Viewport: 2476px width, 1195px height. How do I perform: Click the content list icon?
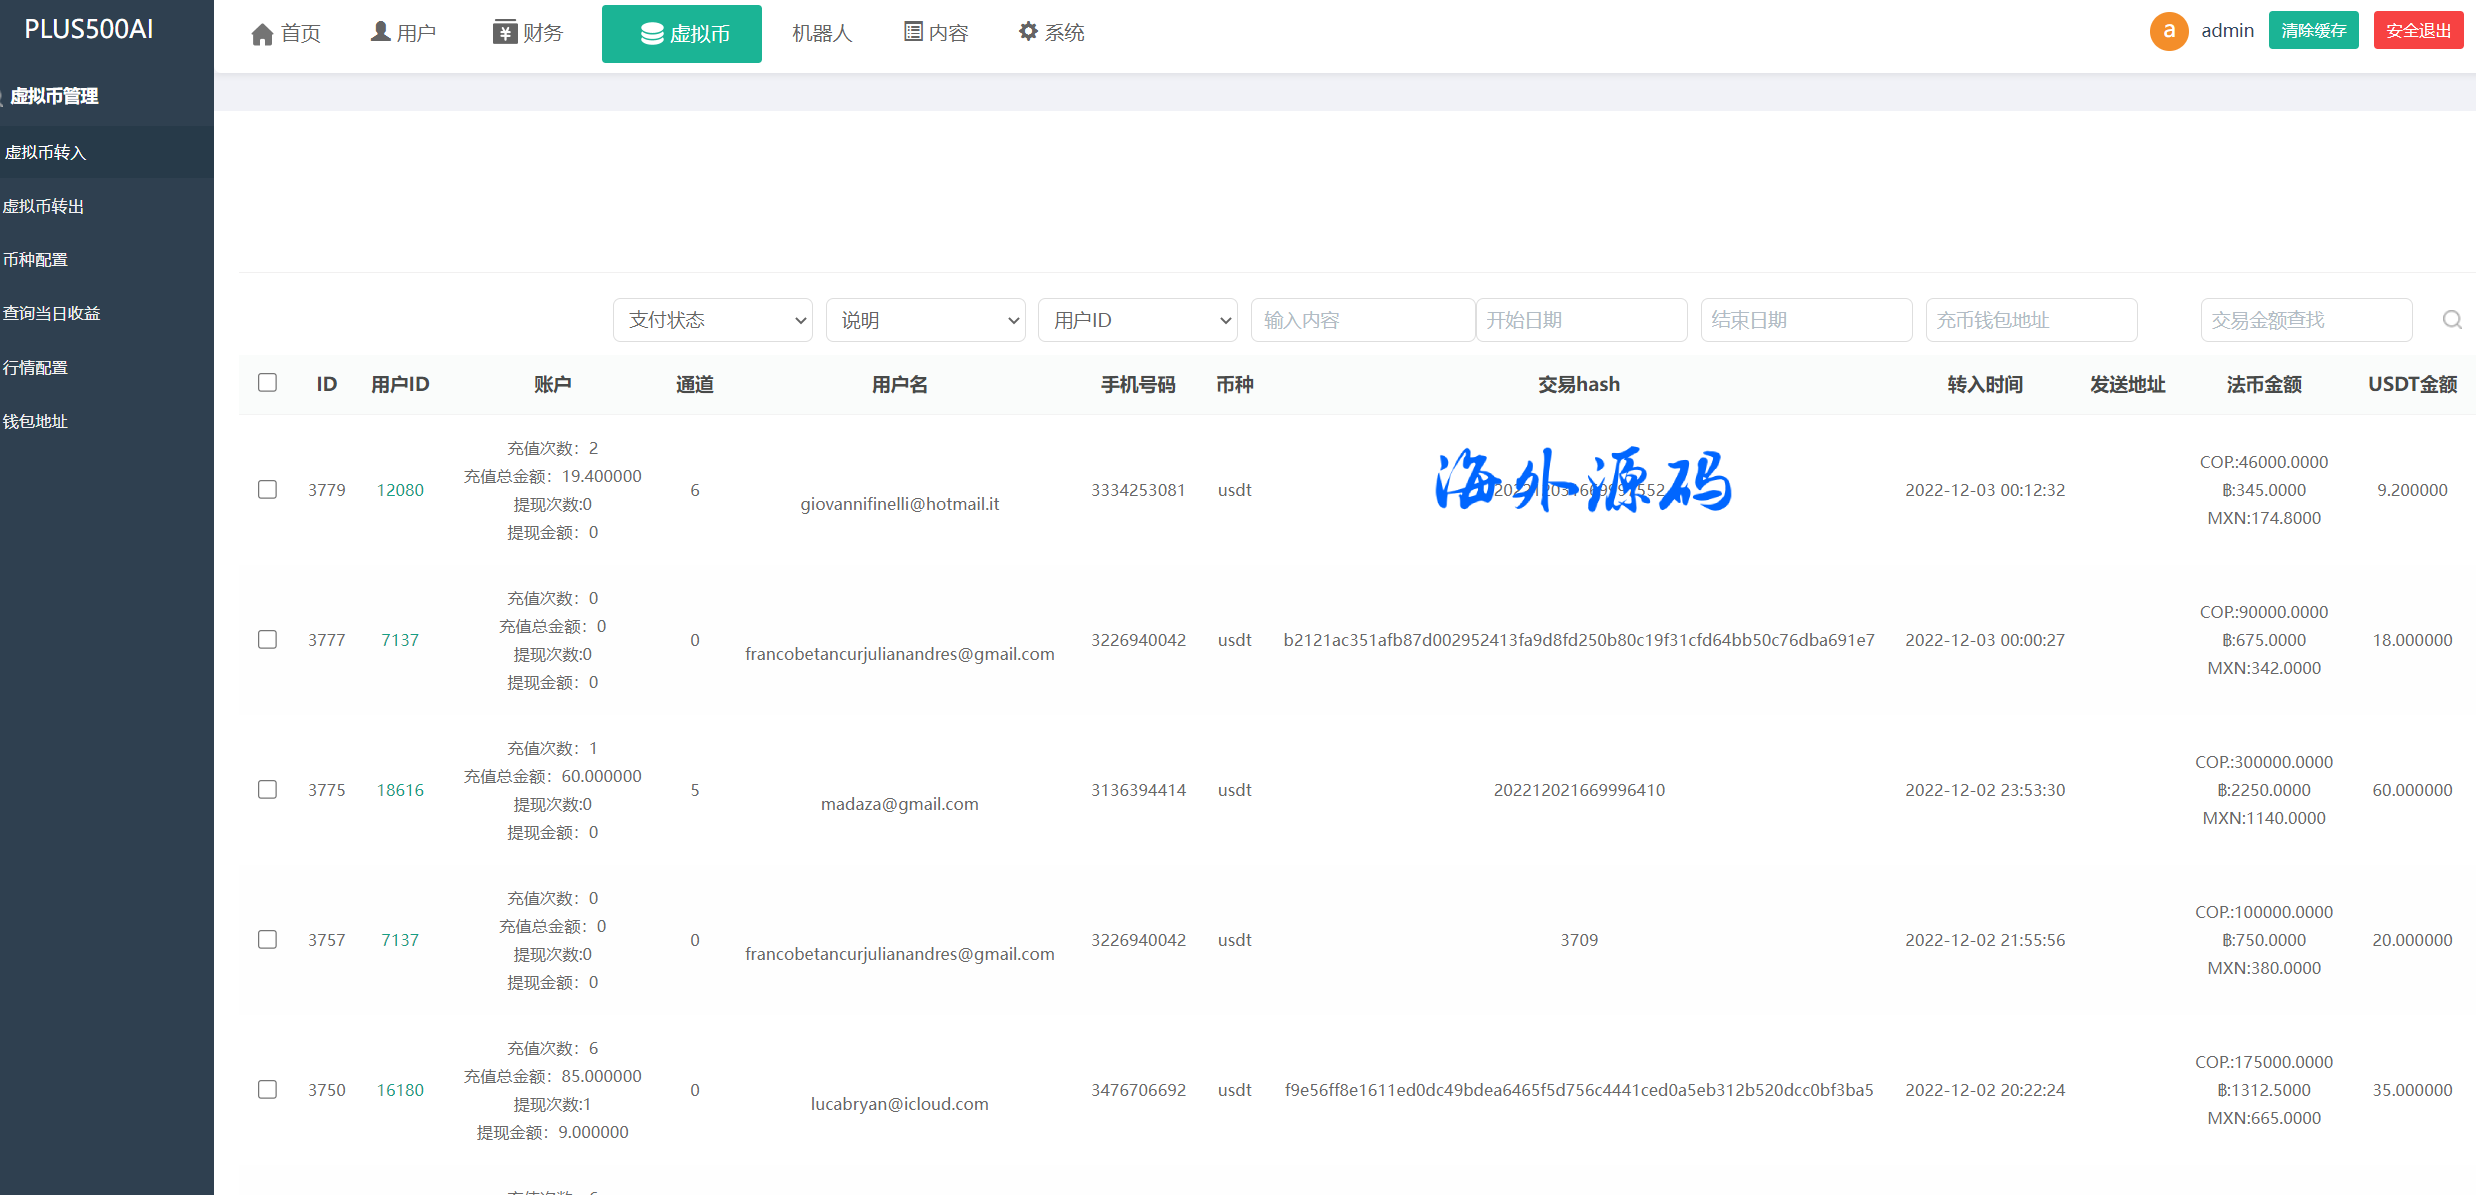pos(912,32)
